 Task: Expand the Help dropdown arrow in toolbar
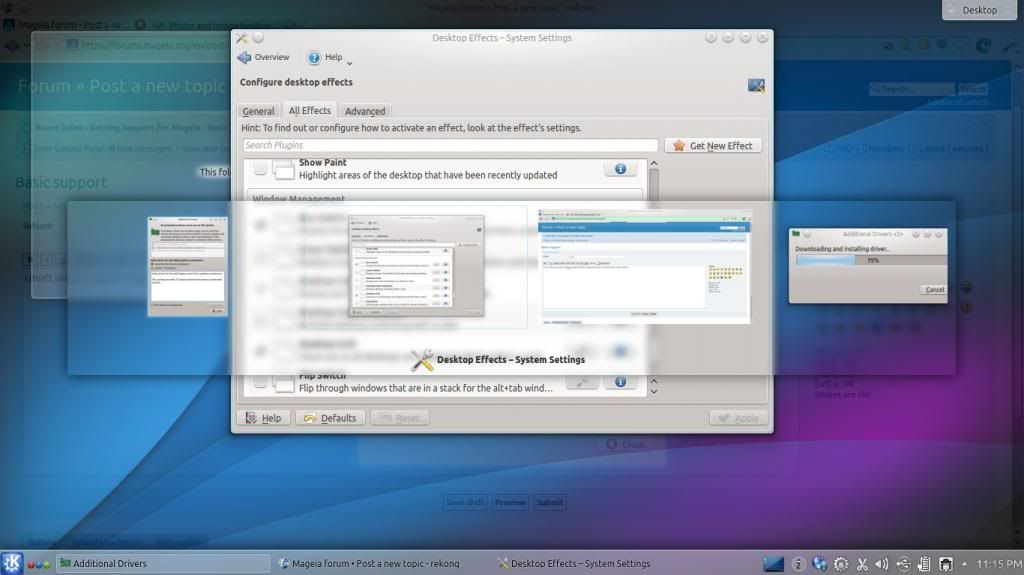(349, 63)
